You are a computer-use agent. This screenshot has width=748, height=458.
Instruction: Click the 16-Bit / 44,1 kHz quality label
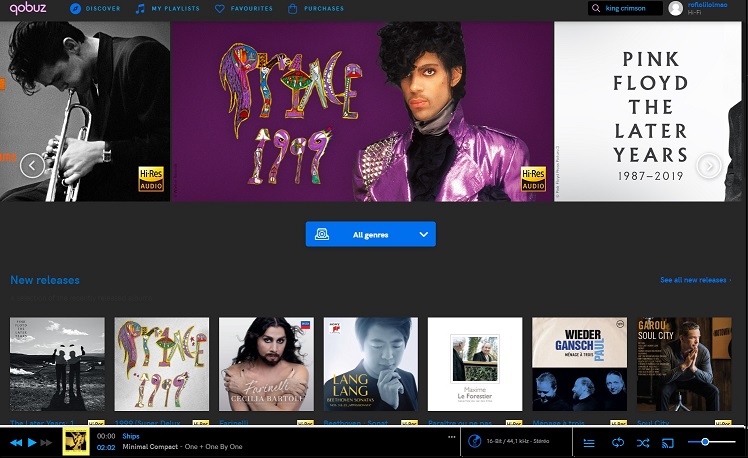[x=518, y=441]
